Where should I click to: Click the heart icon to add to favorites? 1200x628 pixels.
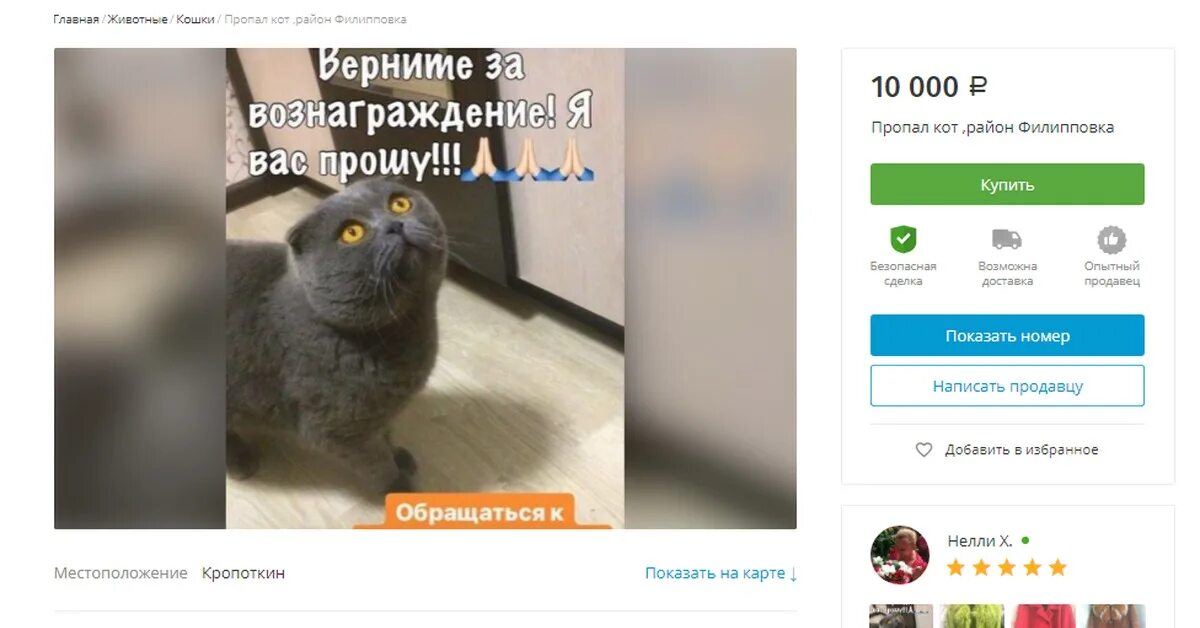924,450
